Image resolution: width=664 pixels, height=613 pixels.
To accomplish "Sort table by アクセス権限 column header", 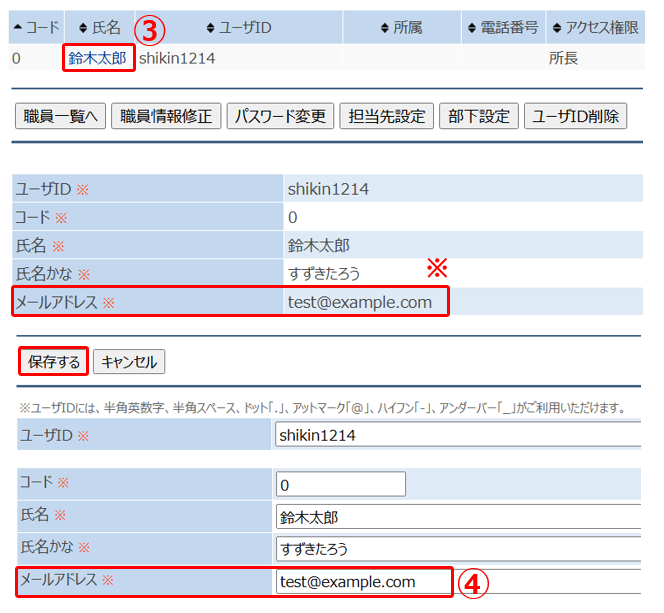I will coord(594,28).
